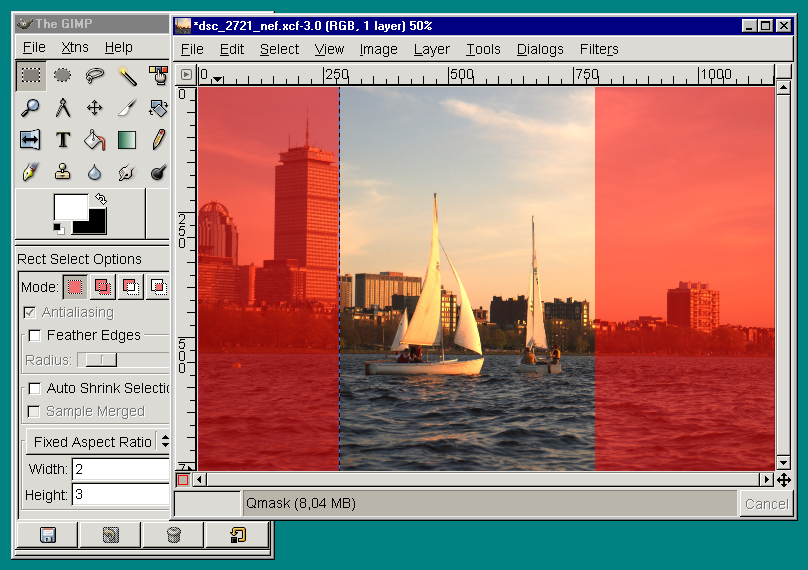Select the Move tool
Image resolution: width=808 pixels, height=570 pixels.
tap(94, 108)
